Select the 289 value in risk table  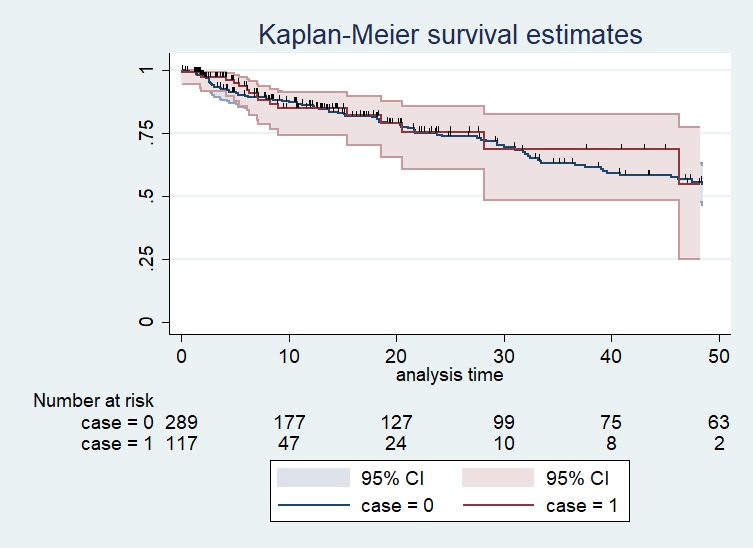[182, 421]
